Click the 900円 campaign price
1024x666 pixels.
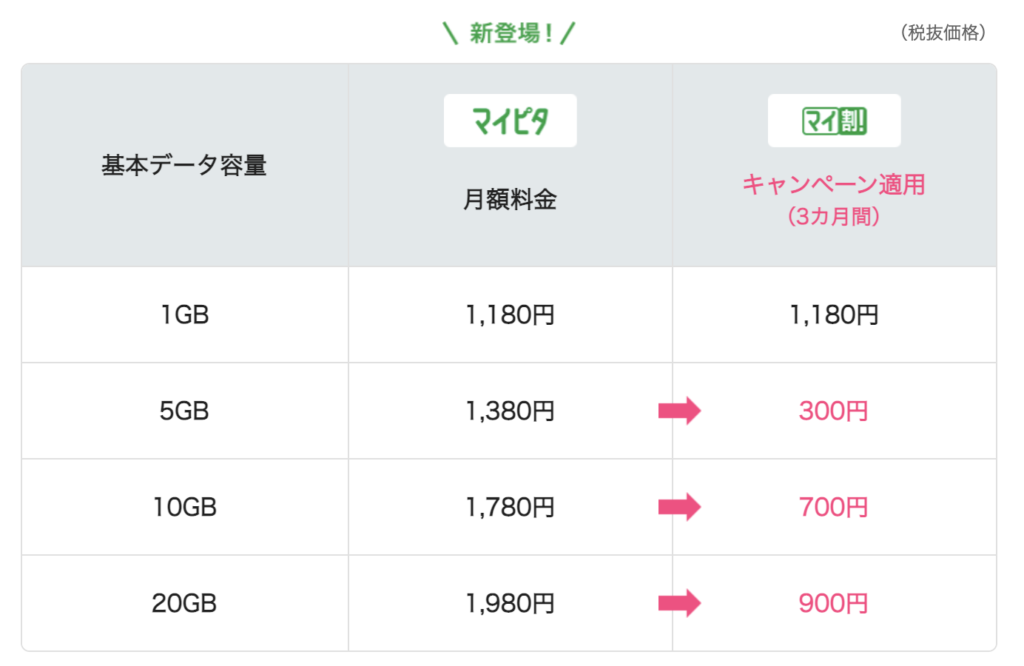point(833,603)
